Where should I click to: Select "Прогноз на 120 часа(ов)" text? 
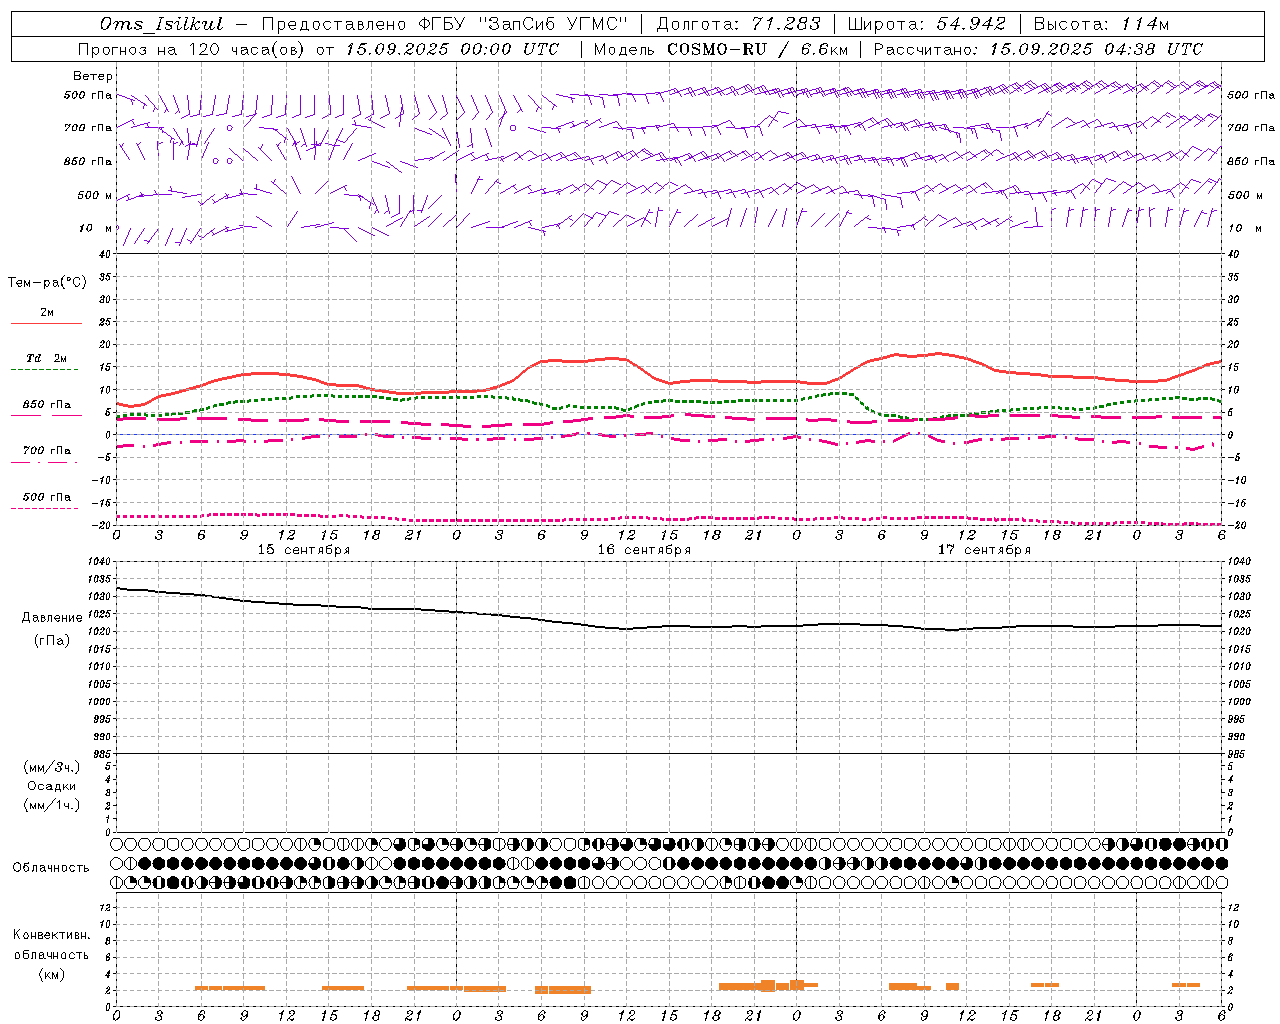coord(192,49)
